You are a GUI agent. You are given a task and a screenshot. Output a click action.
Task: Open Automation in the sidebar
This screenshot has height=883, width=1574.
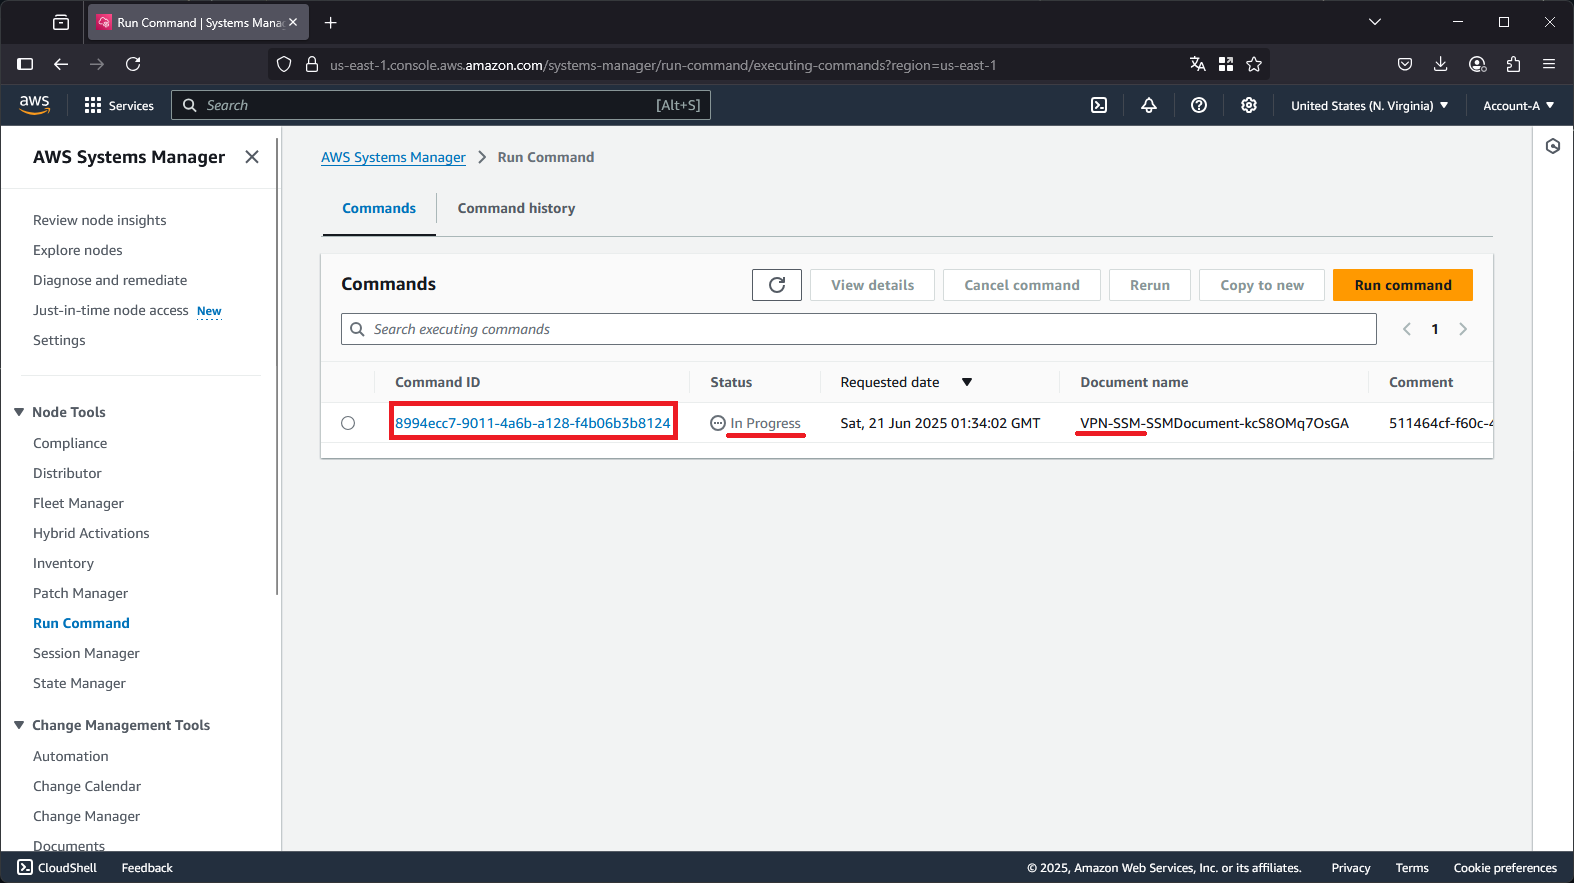click(71, 756)
